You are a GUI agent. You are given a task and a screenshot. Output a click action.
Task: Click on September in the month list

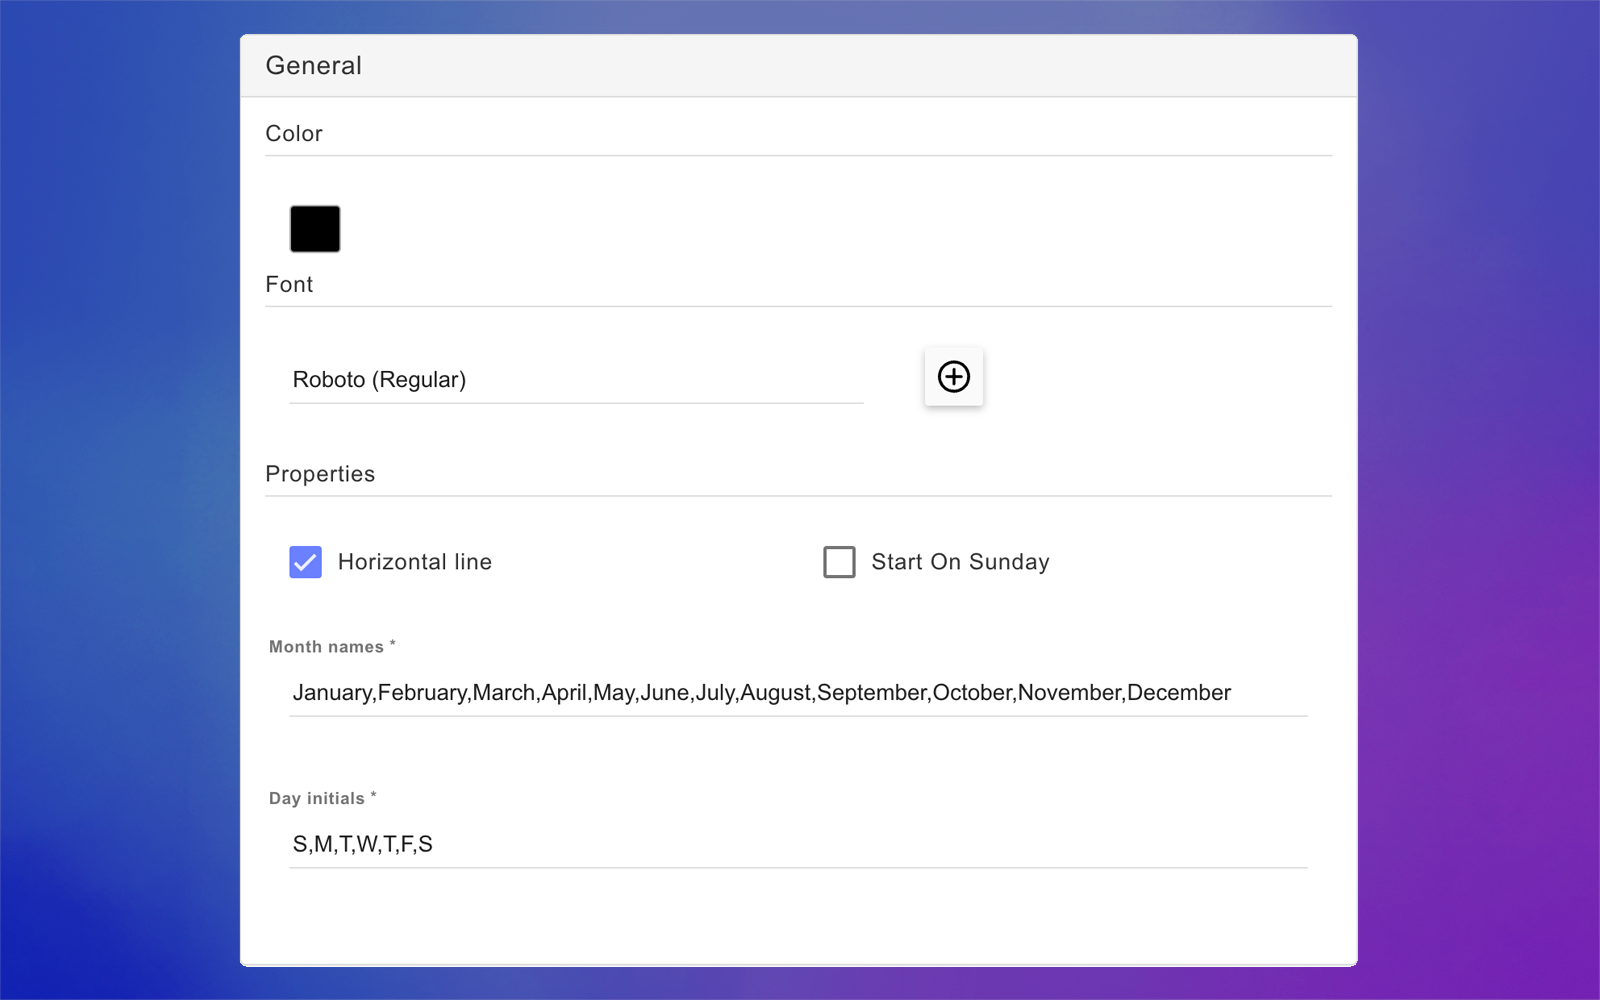tap(871, 693)
